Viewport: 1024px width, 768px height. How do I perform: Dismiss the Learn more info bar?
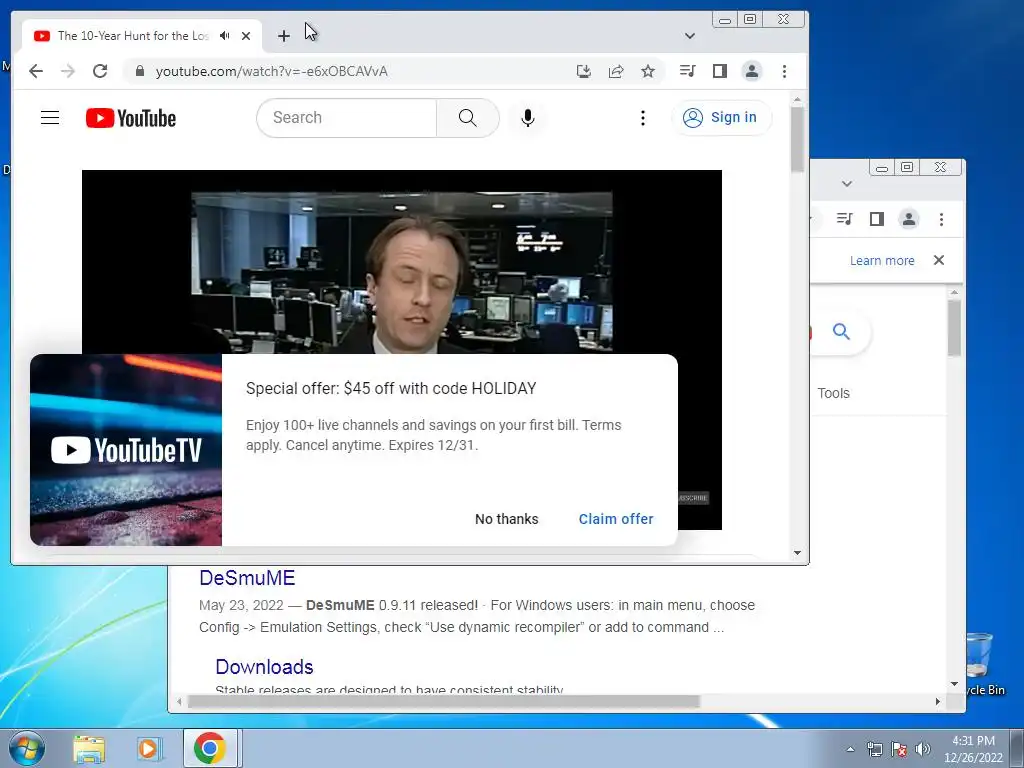pos(939,260)
